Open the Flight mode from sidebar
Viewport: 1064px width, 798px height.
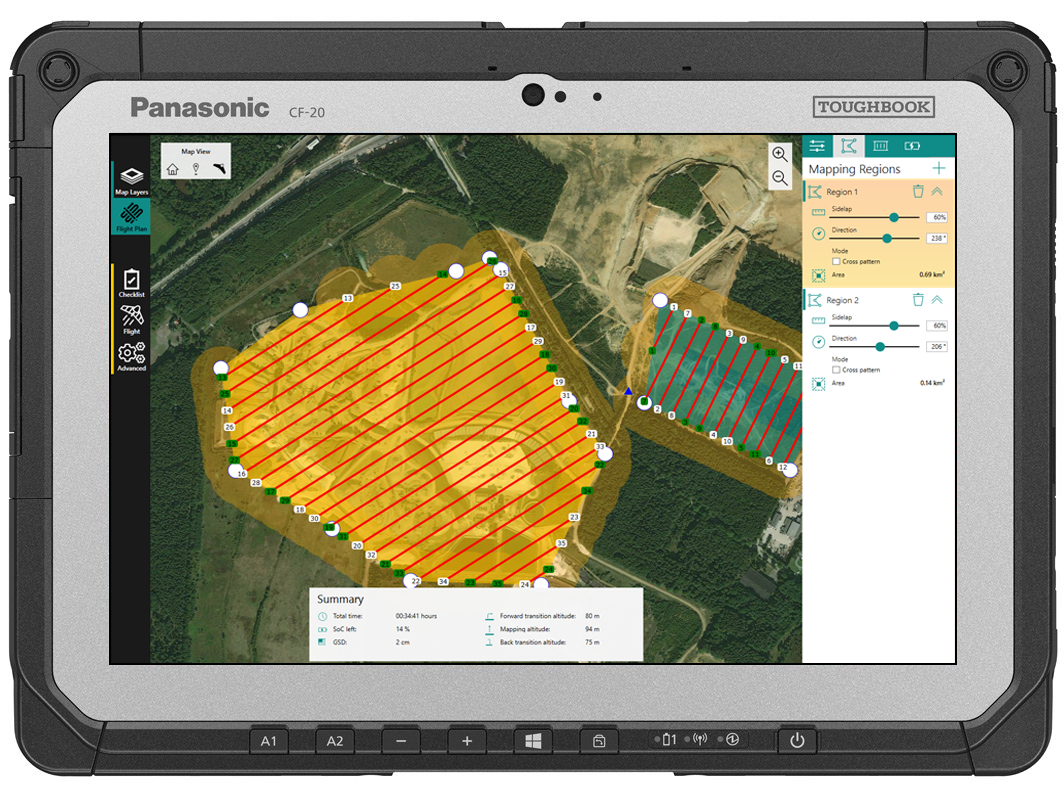pyautogui.click(x=131, y=320)
